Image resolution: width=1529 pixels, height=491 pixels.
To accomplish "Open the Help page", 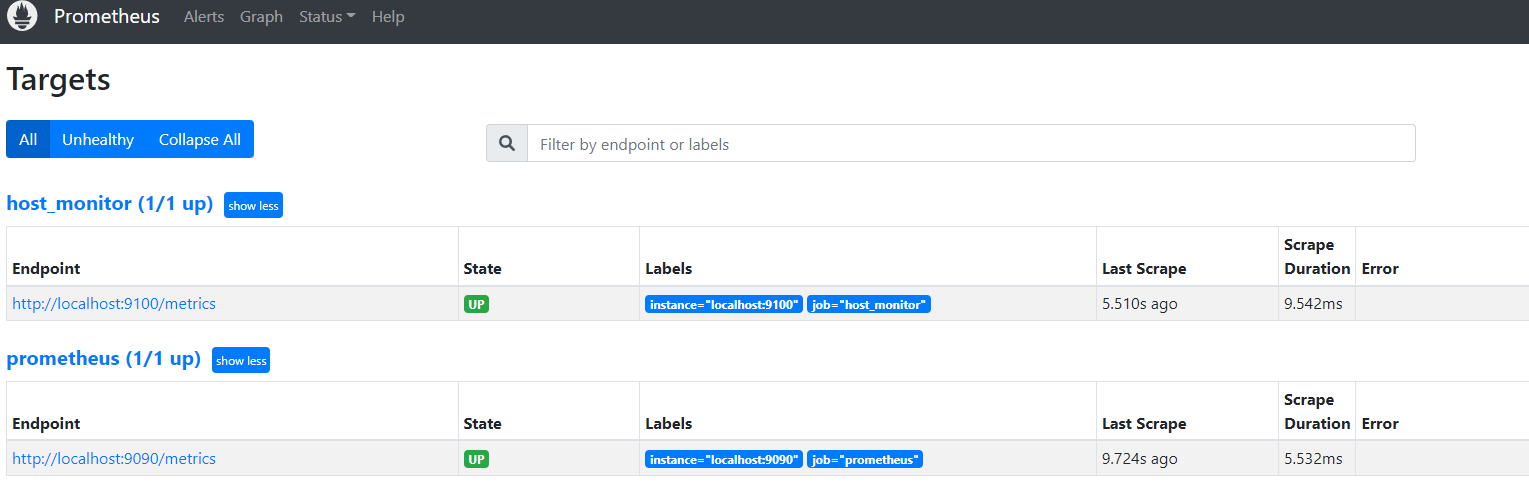I will tap(388, 17).
